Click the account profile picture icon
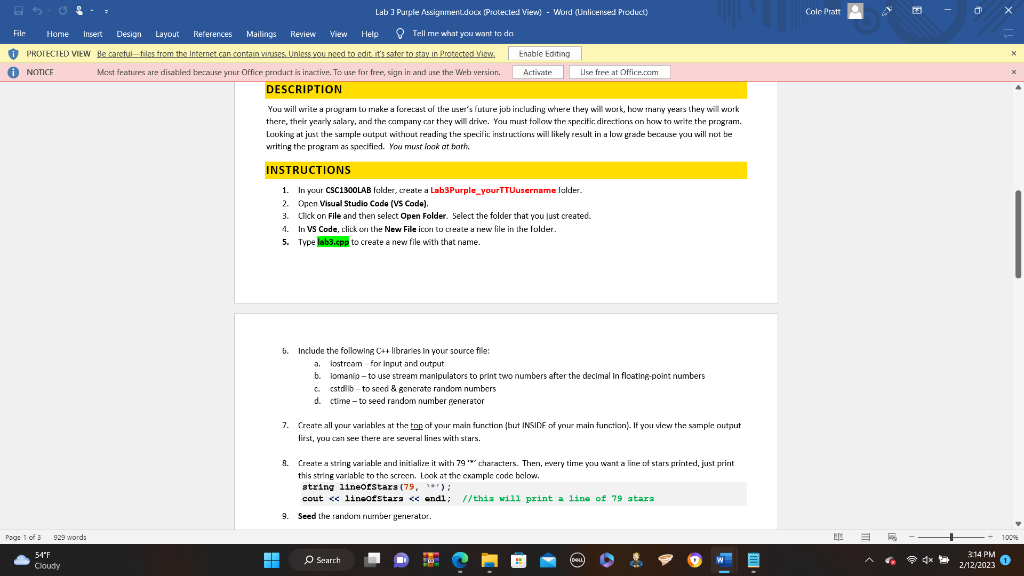This screenshot has width=1024, height=576. point(856,11)
